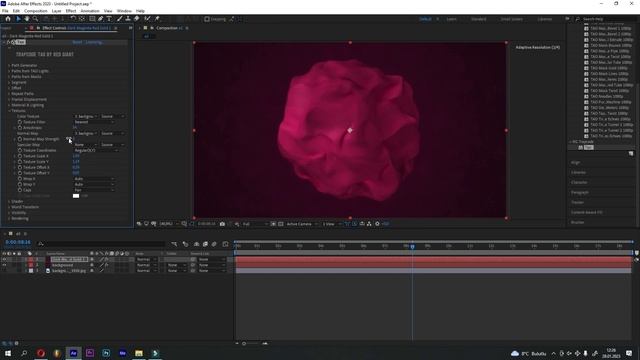
Task: Click the Frame Blending icon in timeline
Action: coord(205,244)
